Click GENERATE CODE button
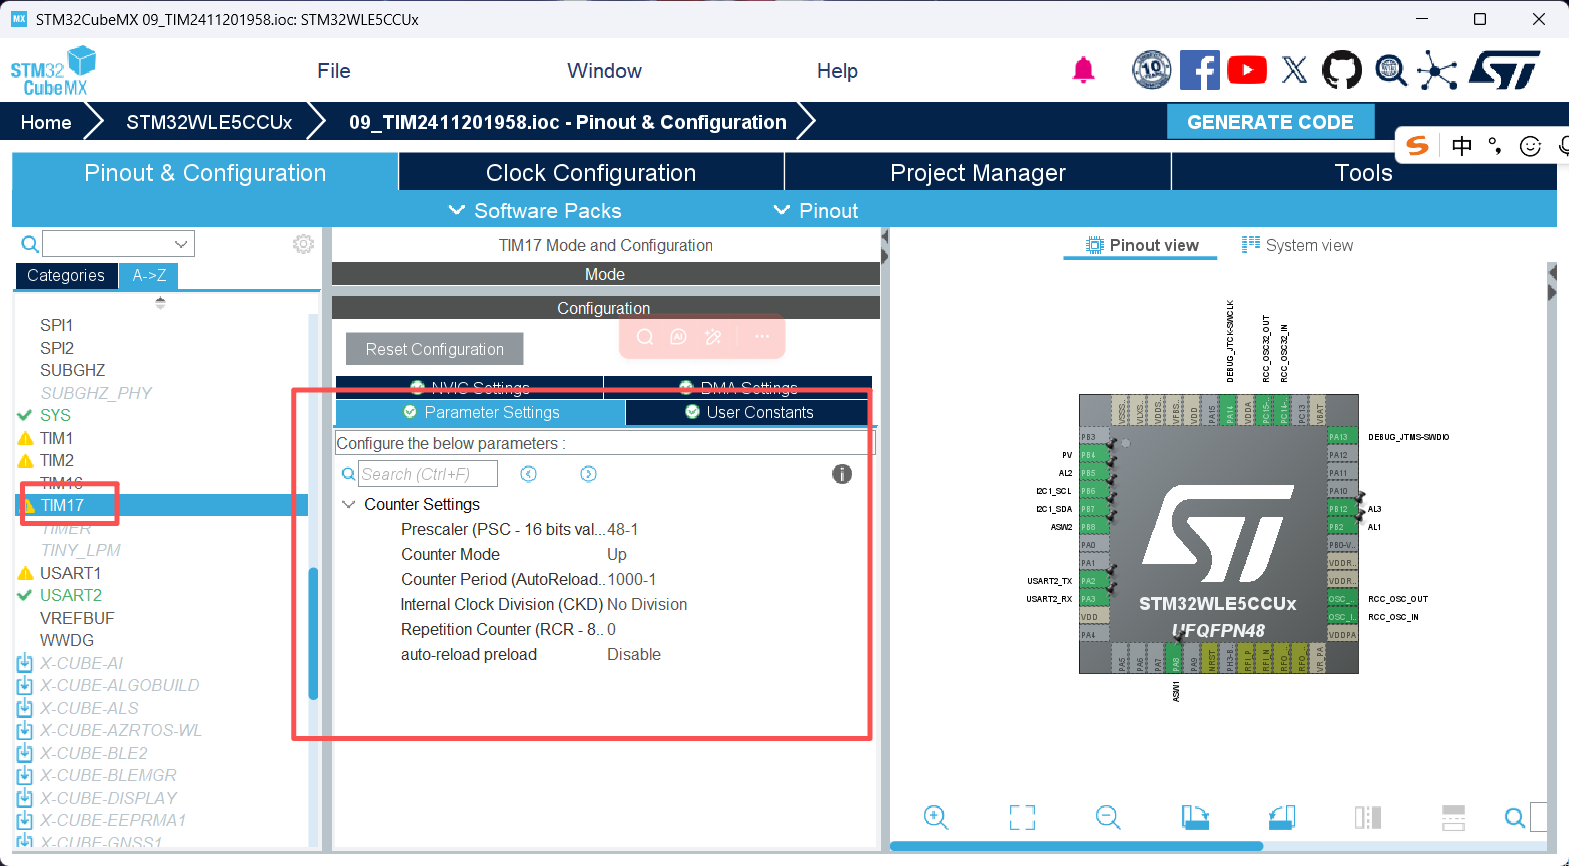The height and width of the screenshot is (866, 1569). (1270, 122)
